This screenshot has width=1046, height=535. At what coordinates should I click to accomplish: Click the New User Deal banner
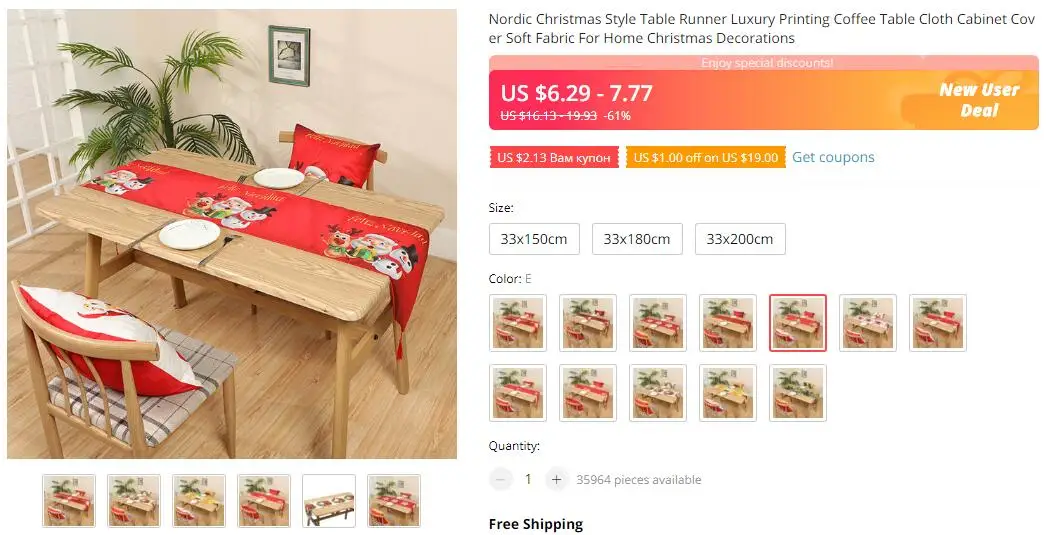click(979, 100)
